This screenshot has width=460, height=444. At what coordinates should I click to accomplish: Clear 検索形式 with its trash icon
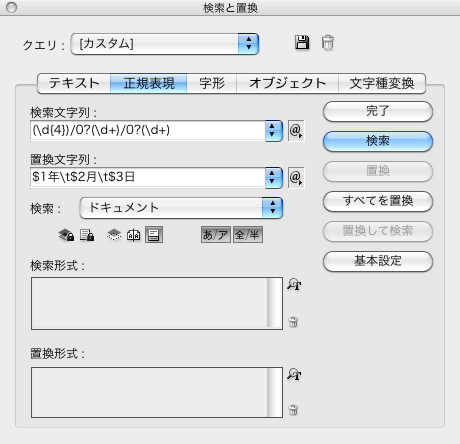pos(293,322)
